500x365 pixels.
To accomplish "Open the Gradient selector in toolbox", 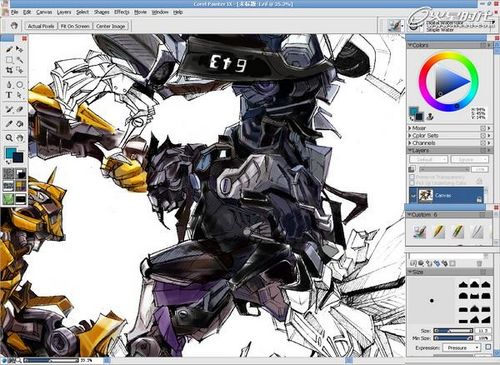I will (x=21, y=174).
